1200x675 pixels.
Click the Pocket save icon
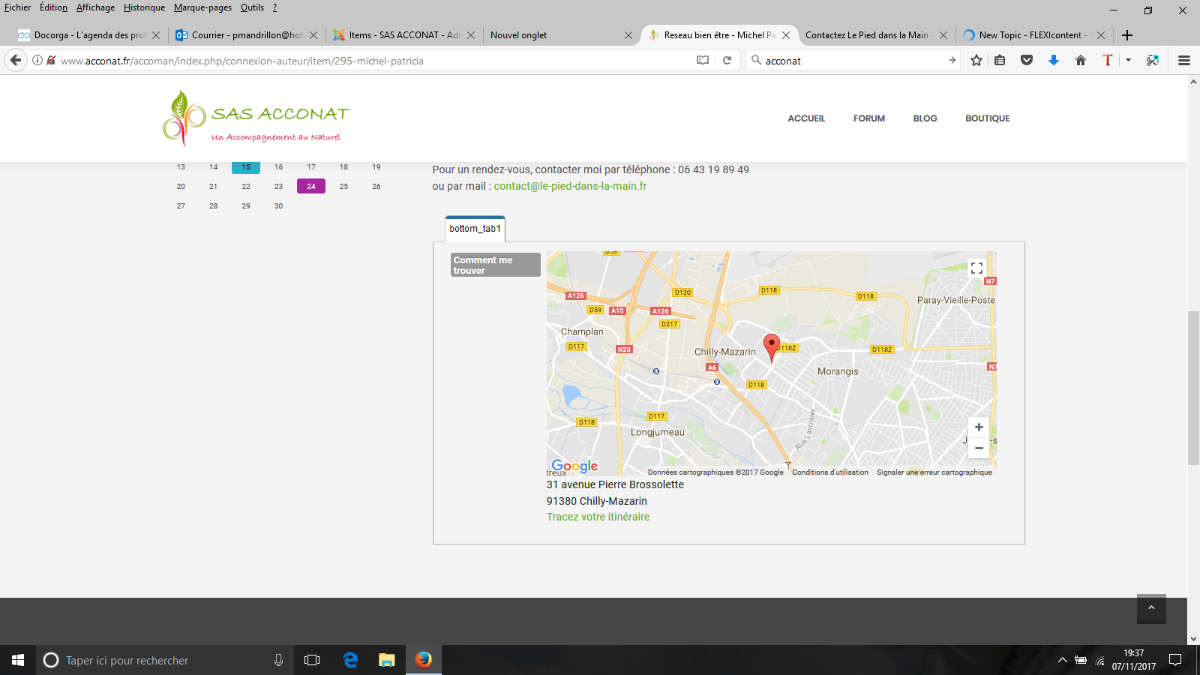1026,60
